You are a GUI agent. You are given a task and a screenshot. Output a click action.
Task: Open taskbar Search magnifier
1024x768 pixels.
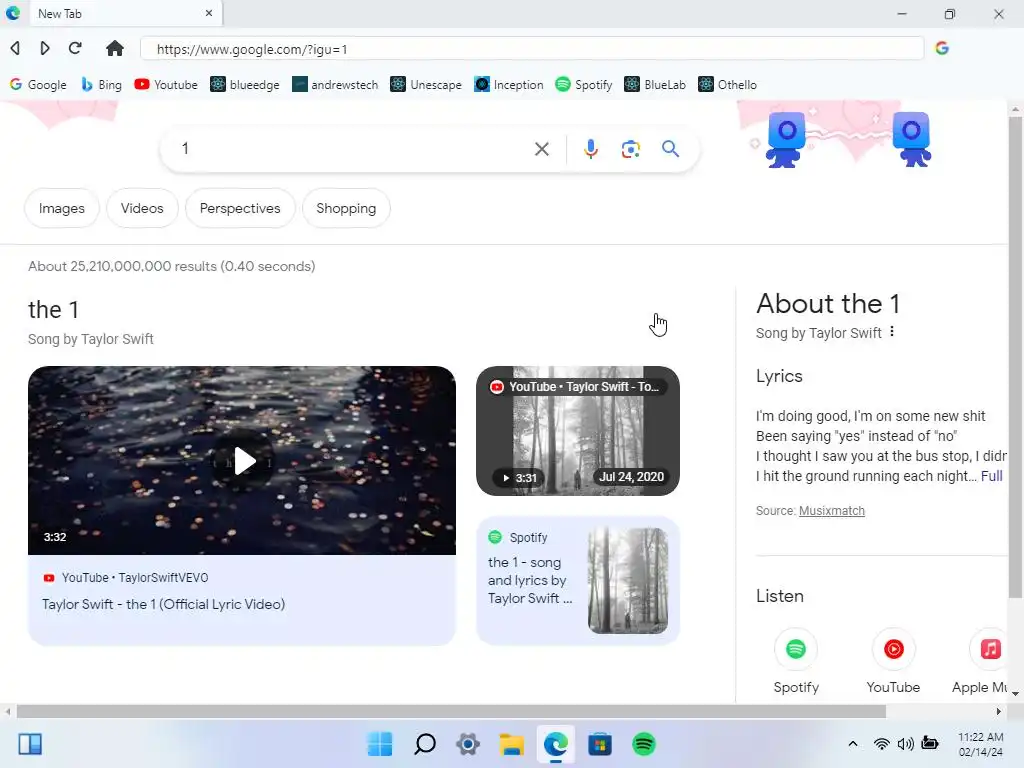point(424,744)
